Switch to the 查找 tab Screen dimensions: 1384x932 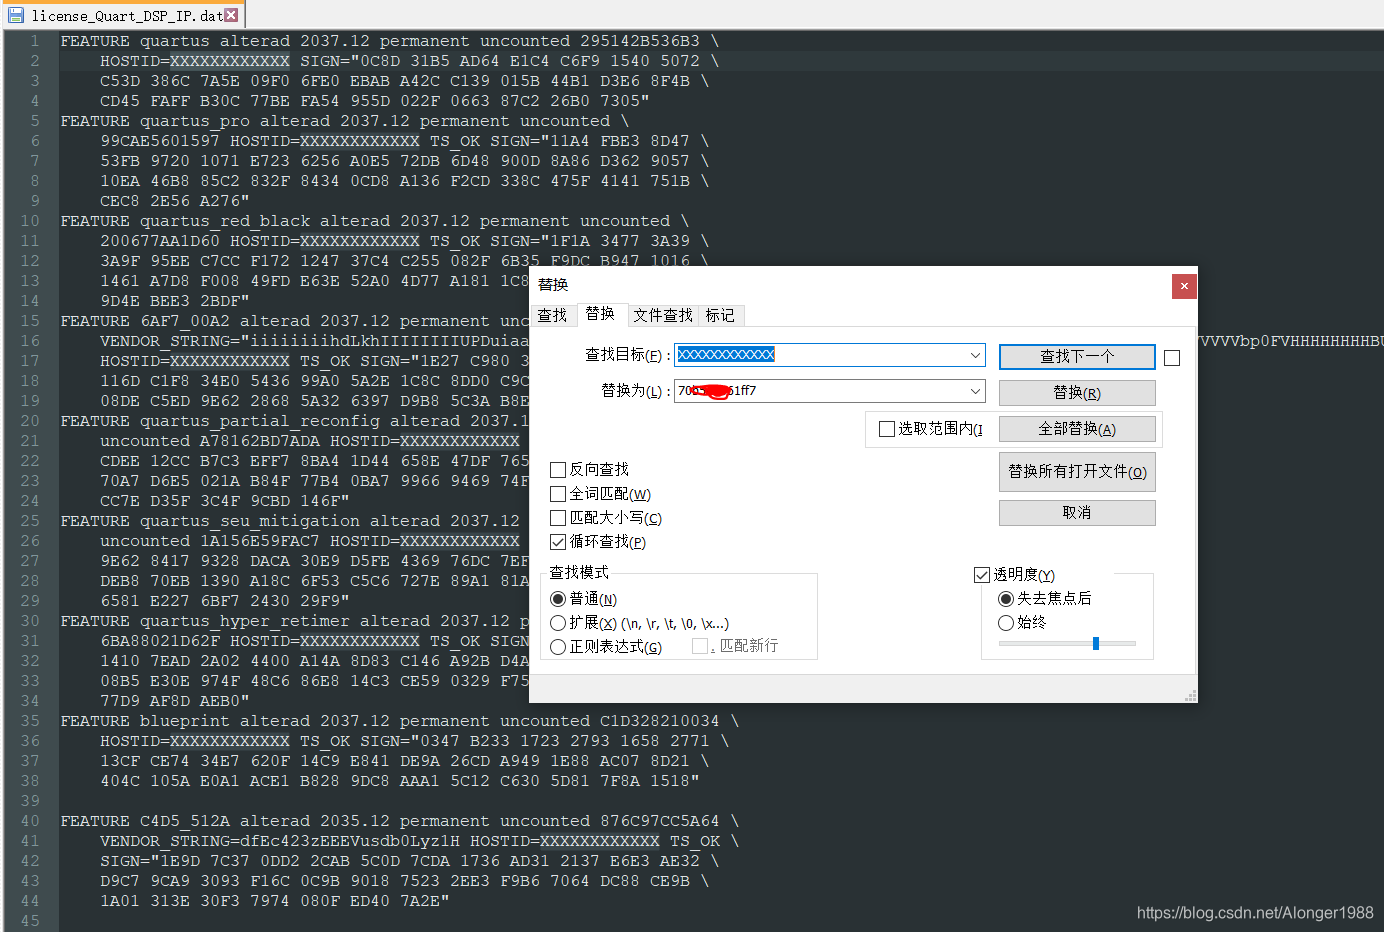tap(552, 315)
